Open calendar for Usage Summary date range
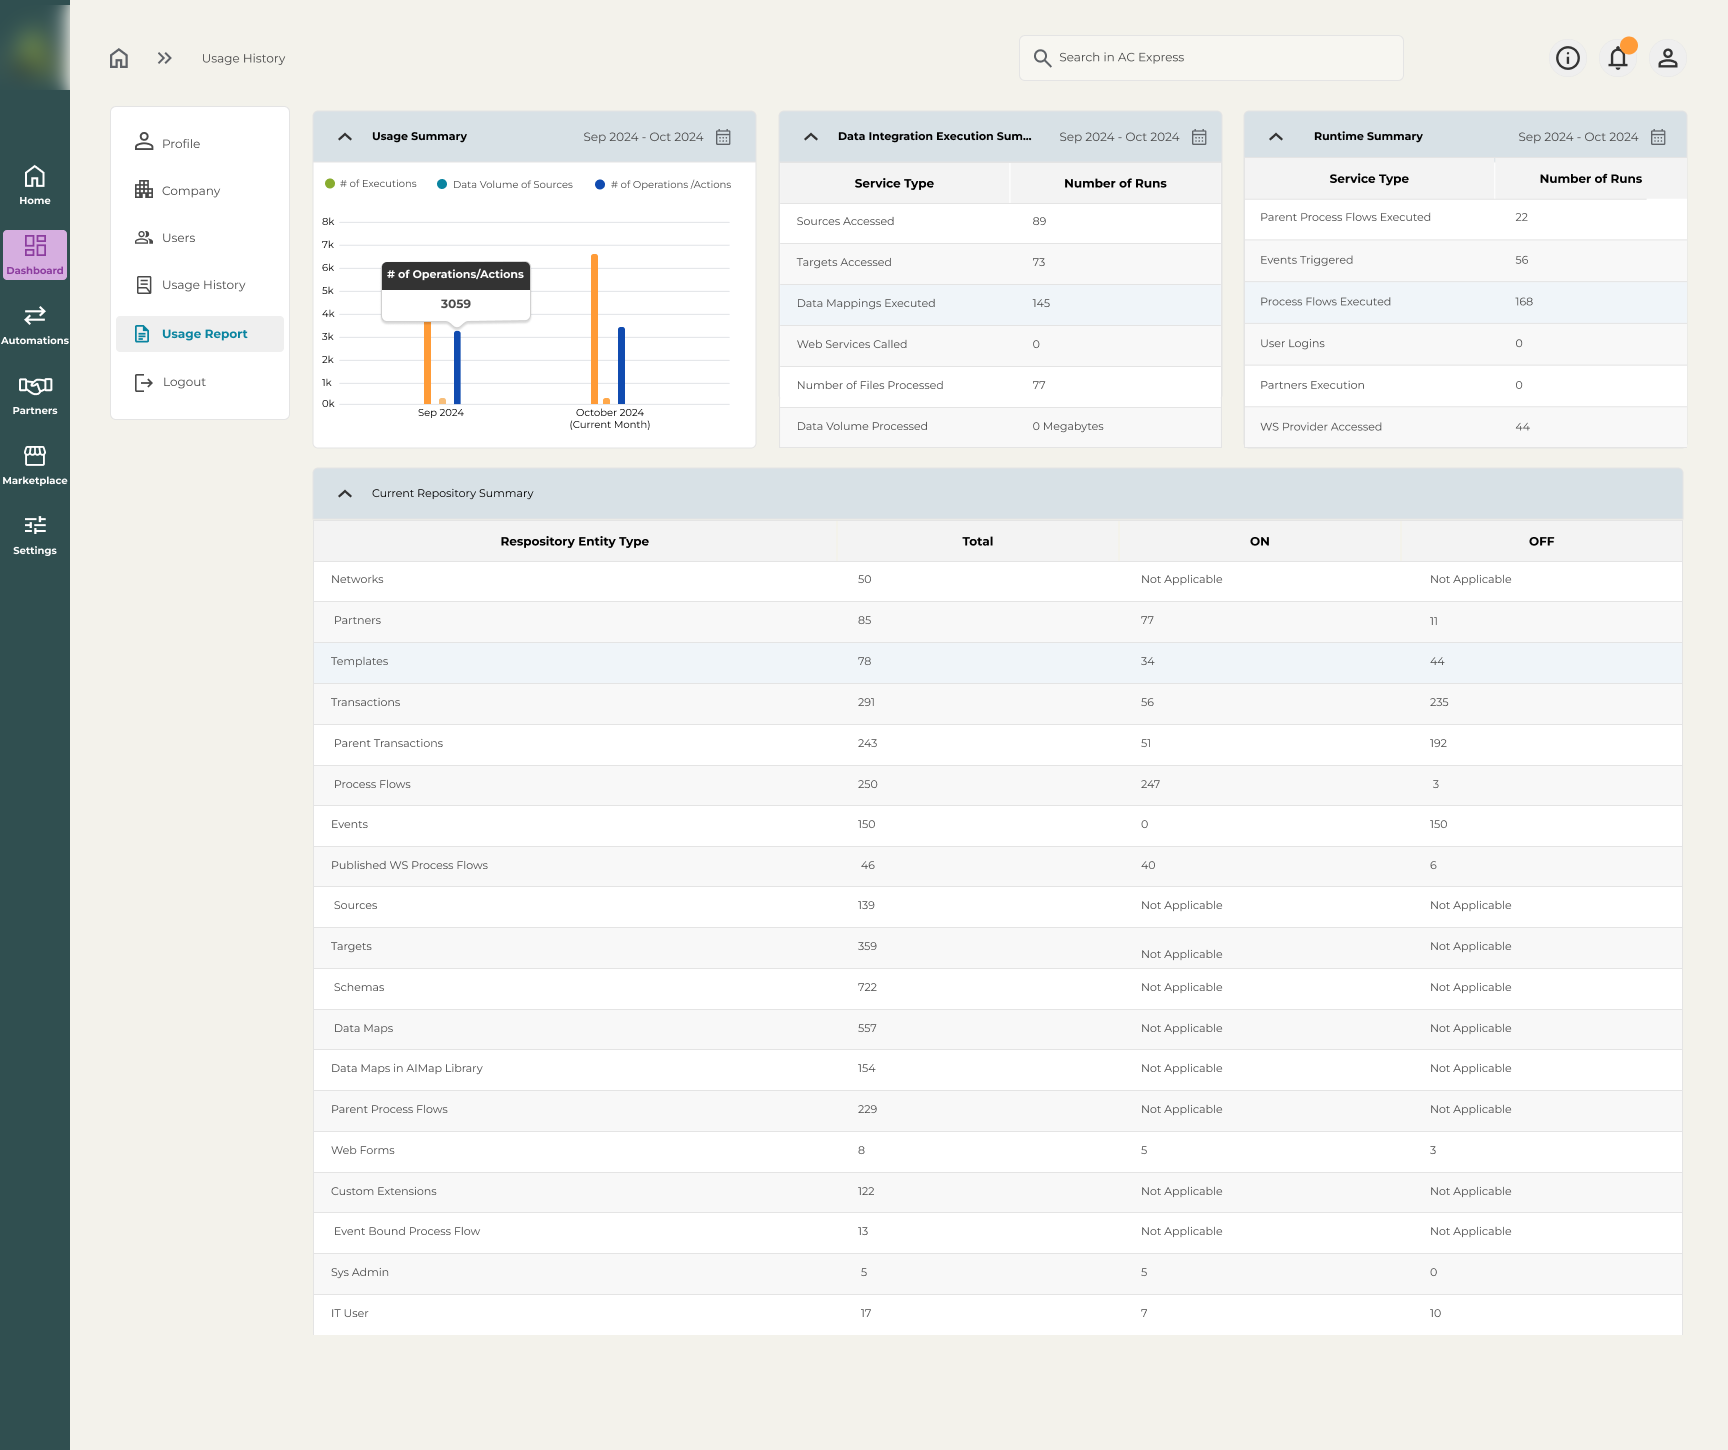 (x=723, y=137)
